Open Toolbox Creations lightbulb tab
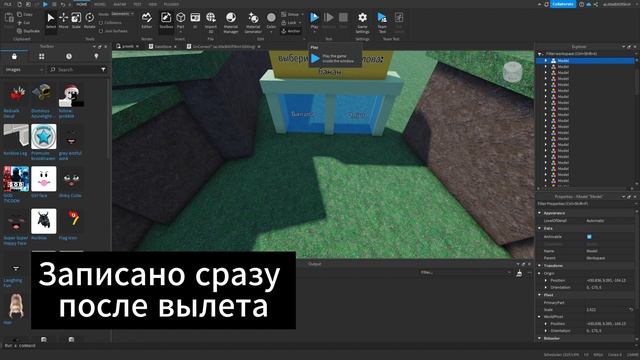The width and height of the screenshot is (640, 360). [x=96, y=56]
